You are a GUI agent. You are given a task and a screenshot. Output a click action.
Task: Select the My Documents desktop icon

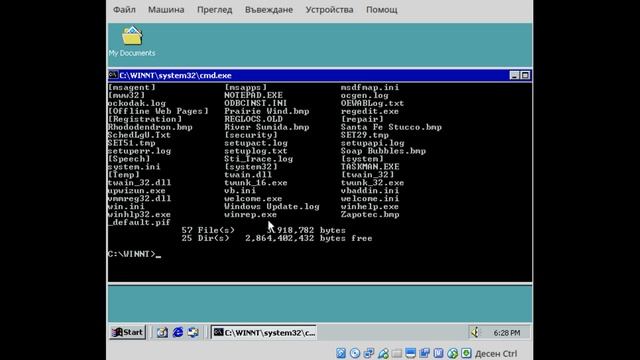(x=132, y=42)
